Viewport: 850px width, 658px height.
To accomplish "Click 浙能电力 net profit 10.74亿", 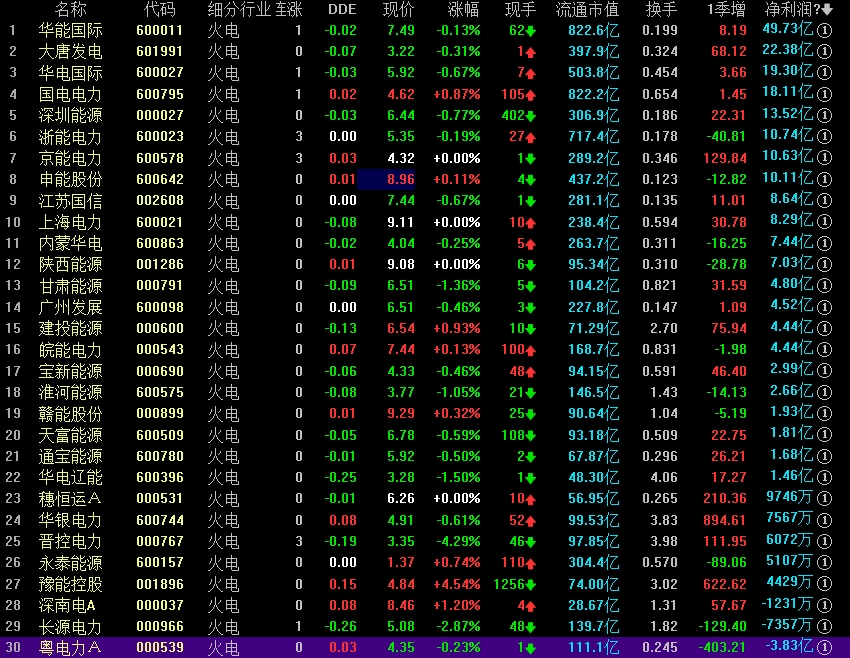I will pos(788,136).
